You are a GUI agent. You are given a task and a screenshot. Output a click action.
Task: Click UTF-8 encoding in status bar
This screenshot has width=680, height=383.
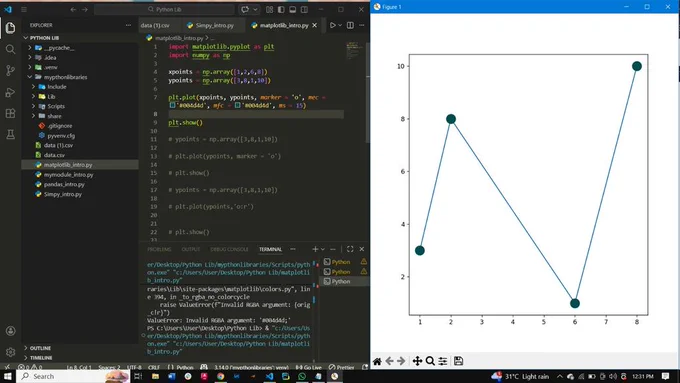click(x=134, y=367)
